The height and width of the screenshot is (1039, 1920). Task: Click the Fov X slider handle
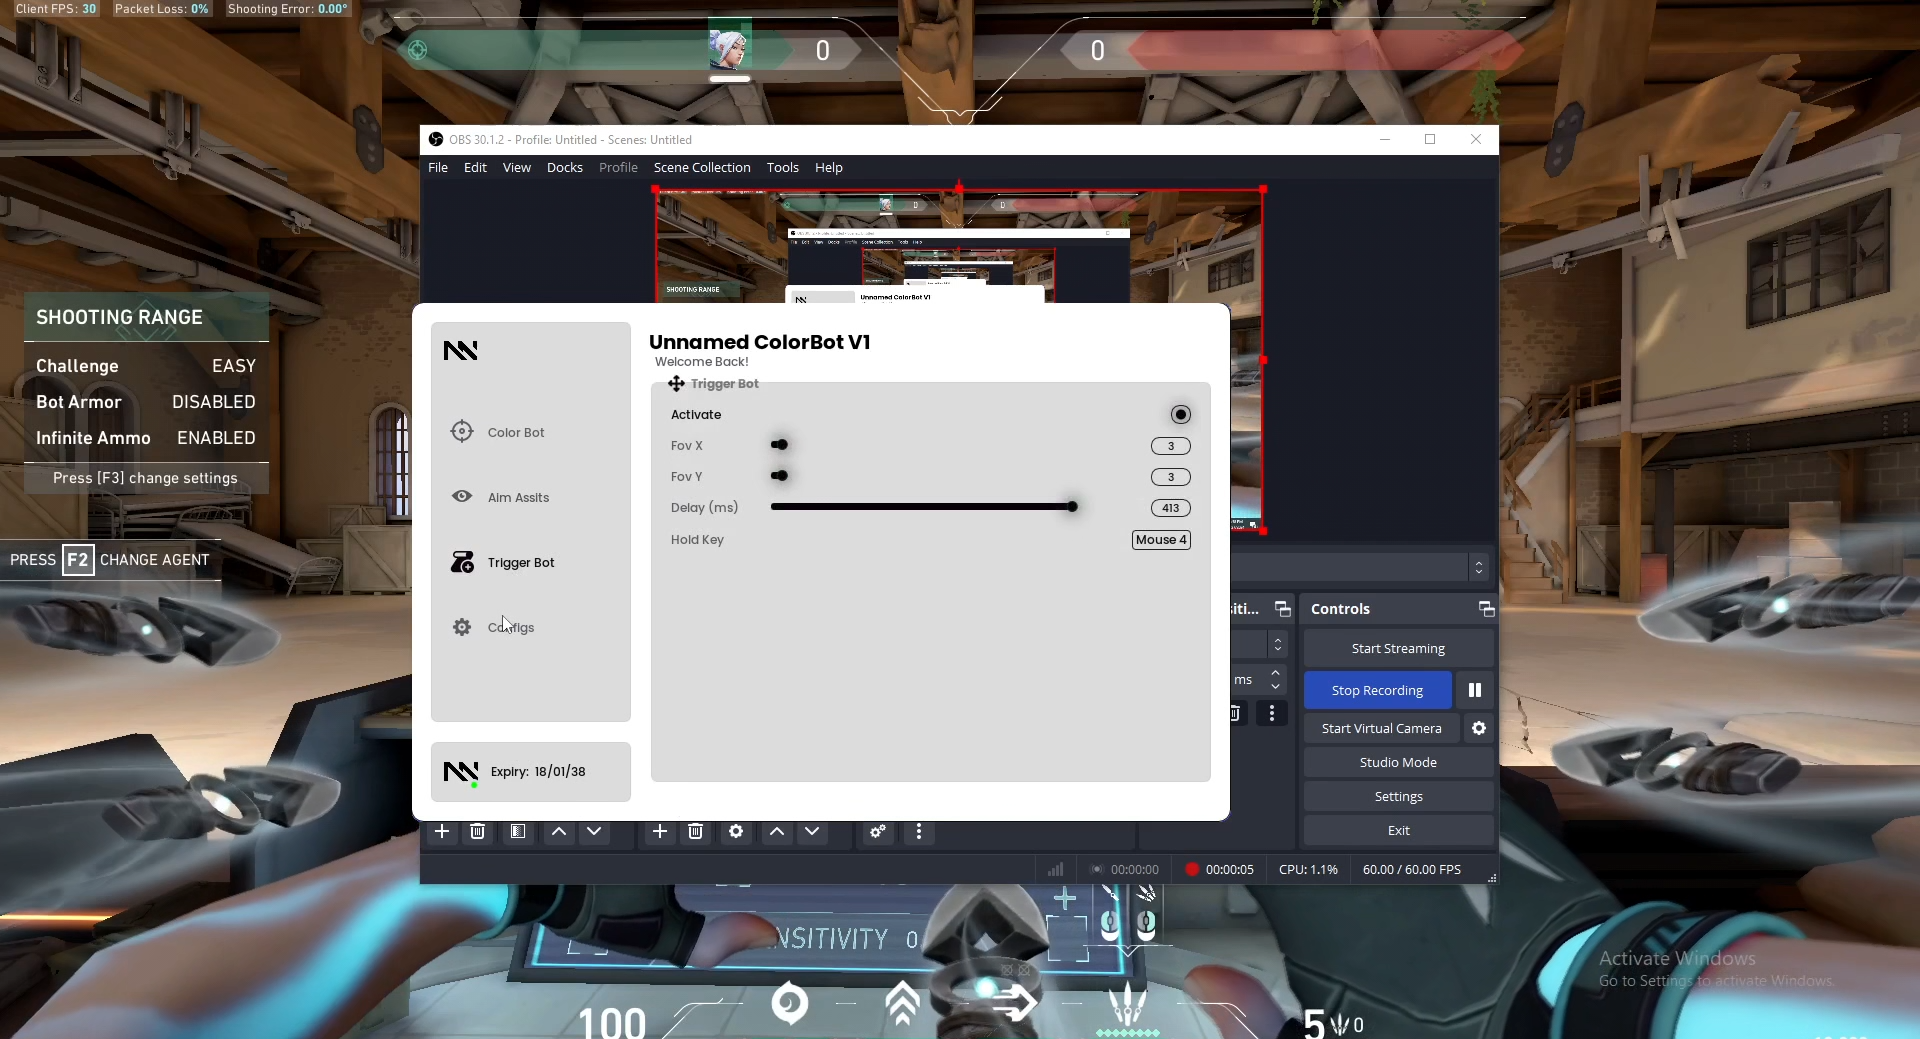(x=780, y=444)
